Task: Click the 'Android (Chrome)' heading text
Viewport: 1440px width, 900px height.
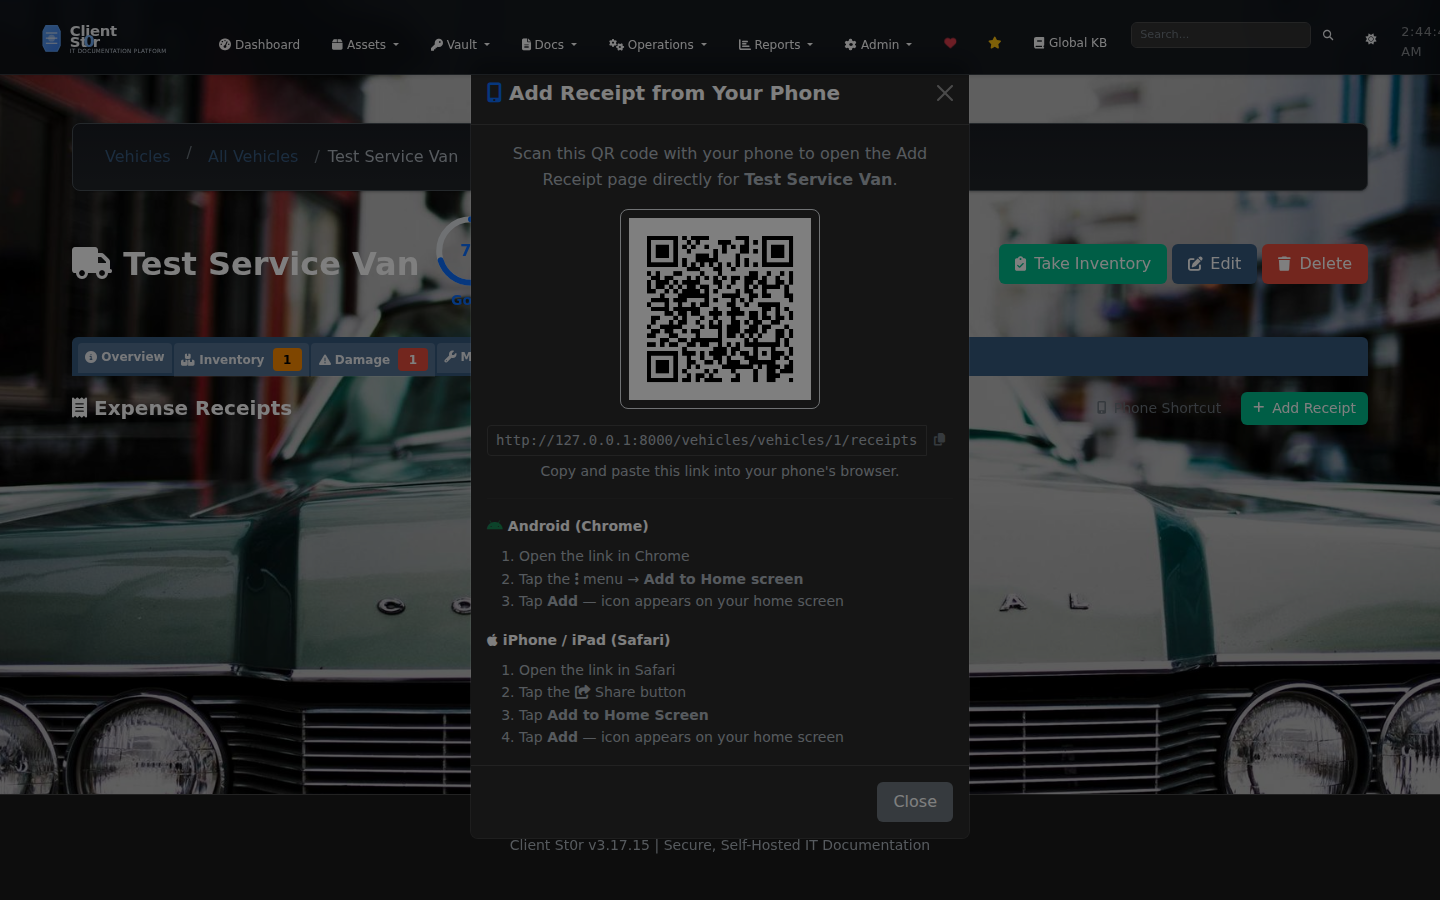Action: click(x=578, y=526)
